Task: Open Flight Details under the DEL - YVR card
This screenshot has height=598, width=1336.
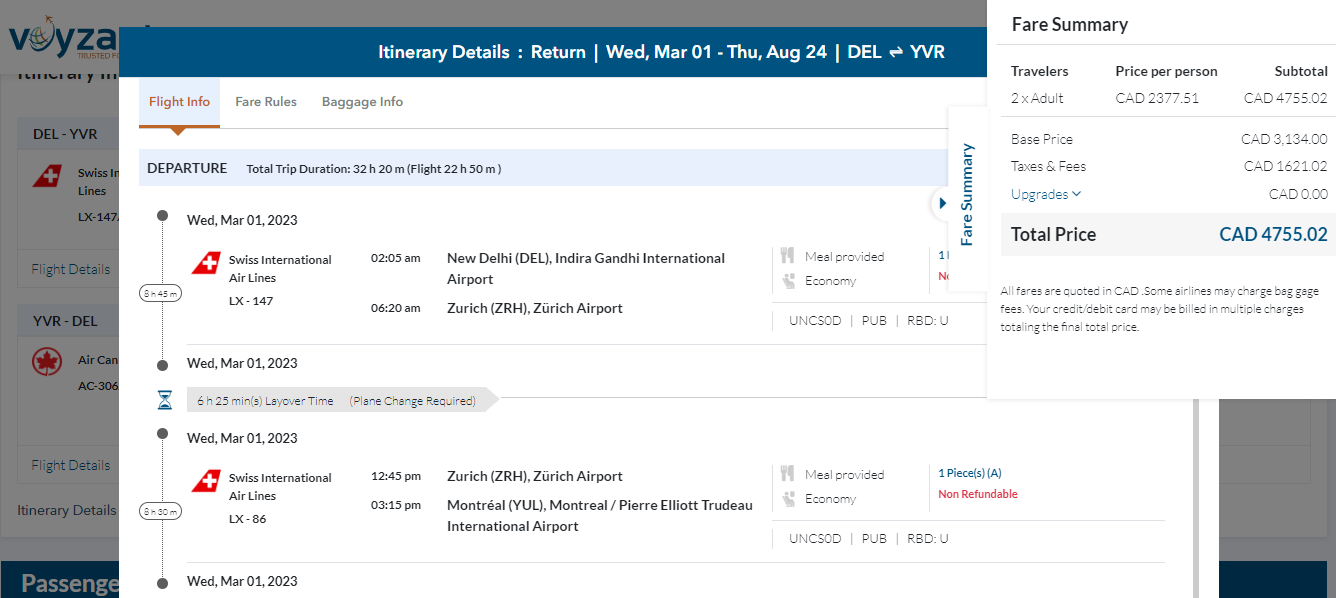Action: click(70, 269)
